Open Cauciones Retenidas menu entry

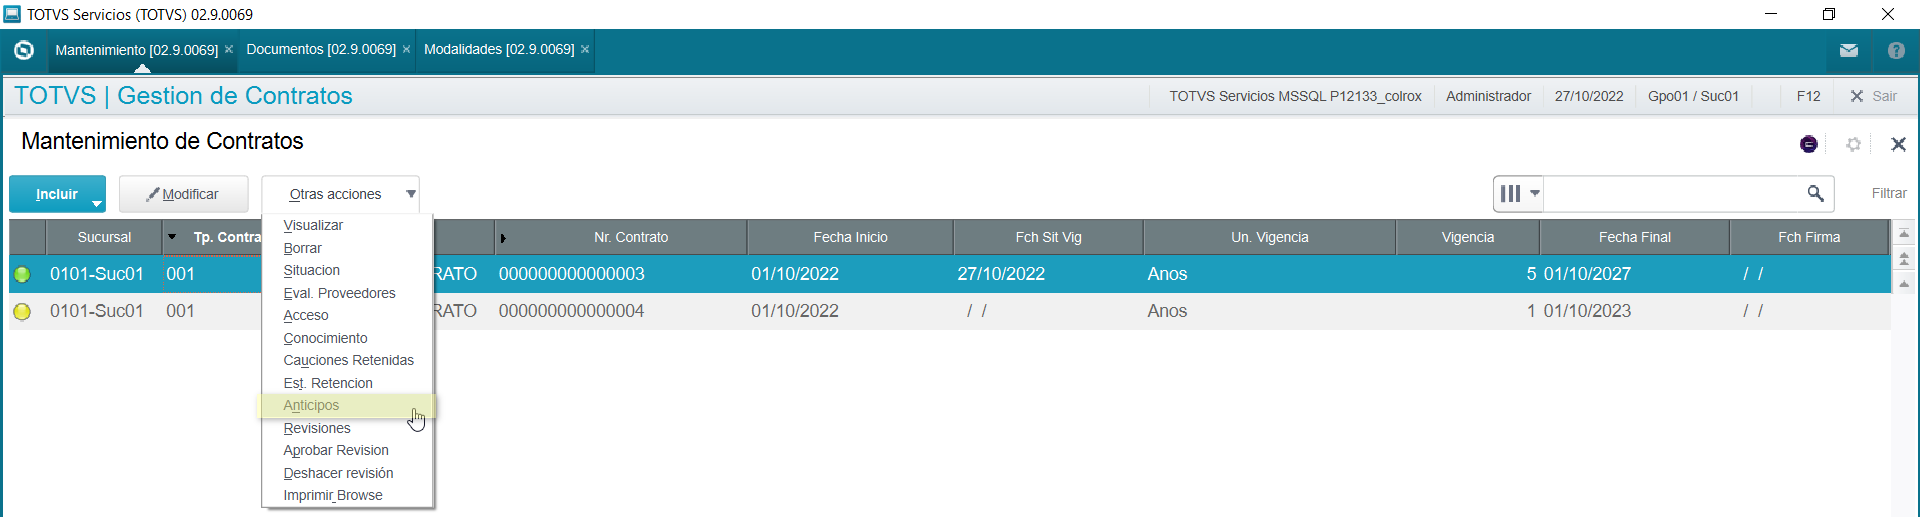point(347,360)
